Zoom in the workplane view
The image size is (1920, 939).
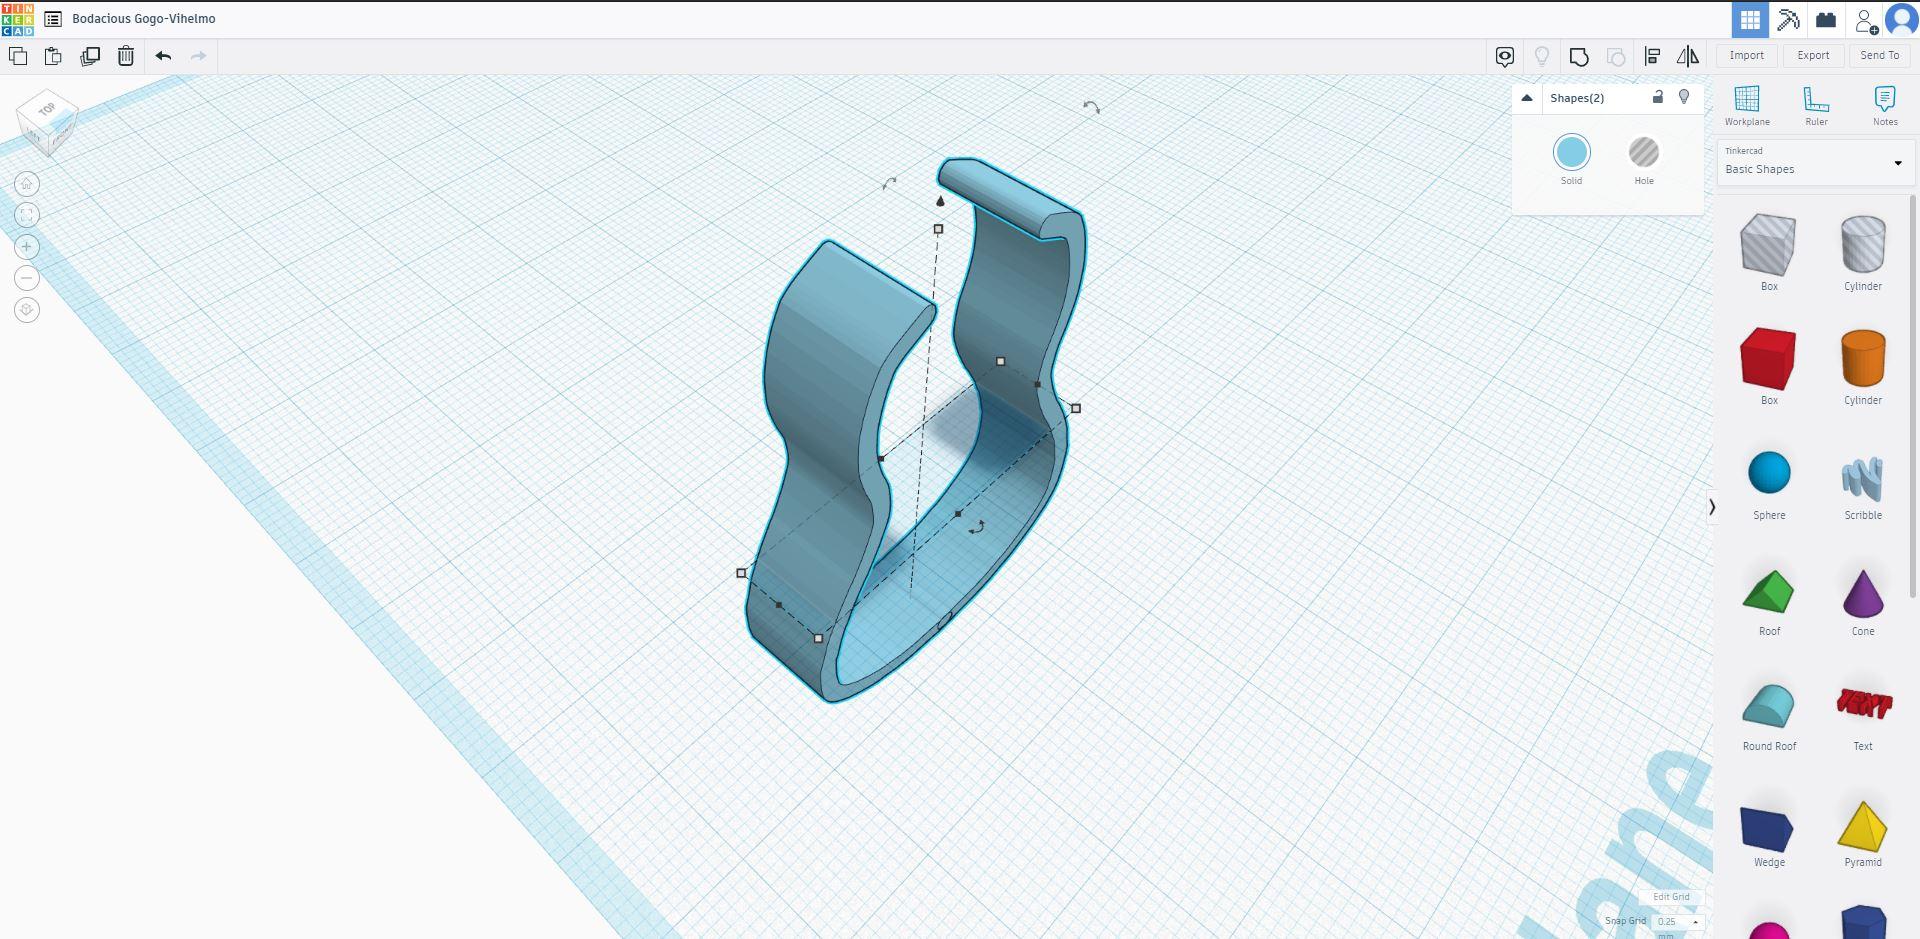coord(27,247)
